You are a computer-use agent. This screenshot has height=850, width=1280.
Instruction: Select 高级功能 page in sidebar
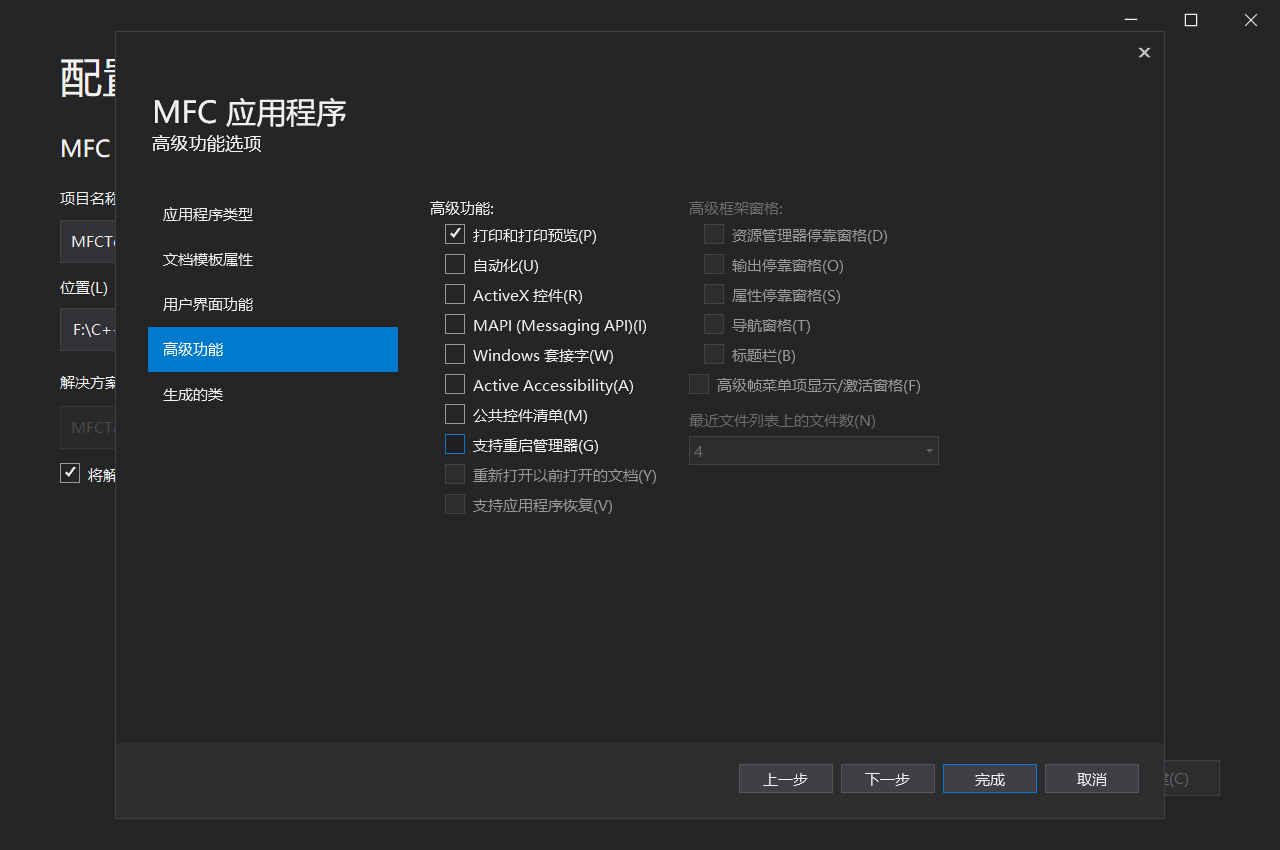click(x=273, y=349)
